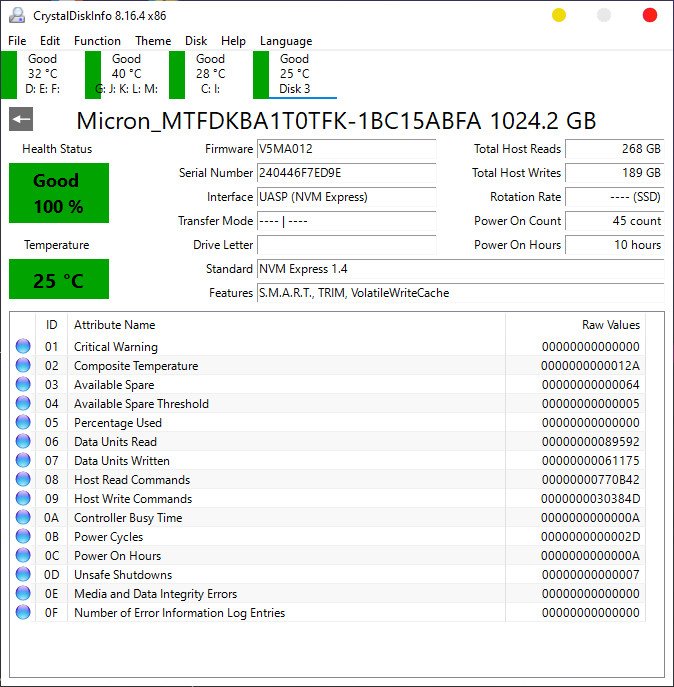Image resolution: width=674 pixels, height=687 pixels.
Task: Click the ID column header
Action: pyautogui.click(x=51, y=325)
